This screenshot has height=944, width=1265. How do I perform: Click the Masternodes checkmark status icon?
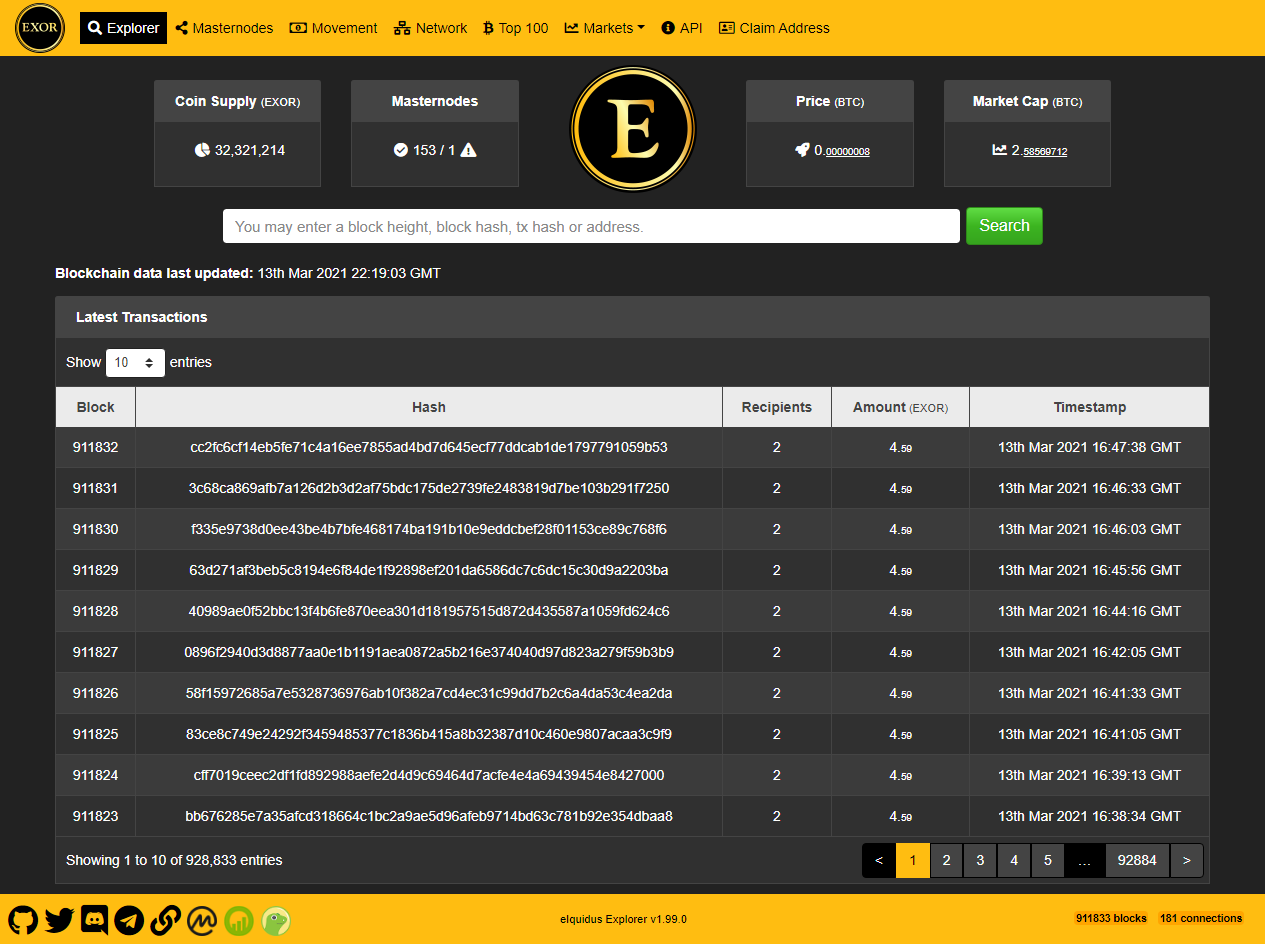[x=400, y=150]
